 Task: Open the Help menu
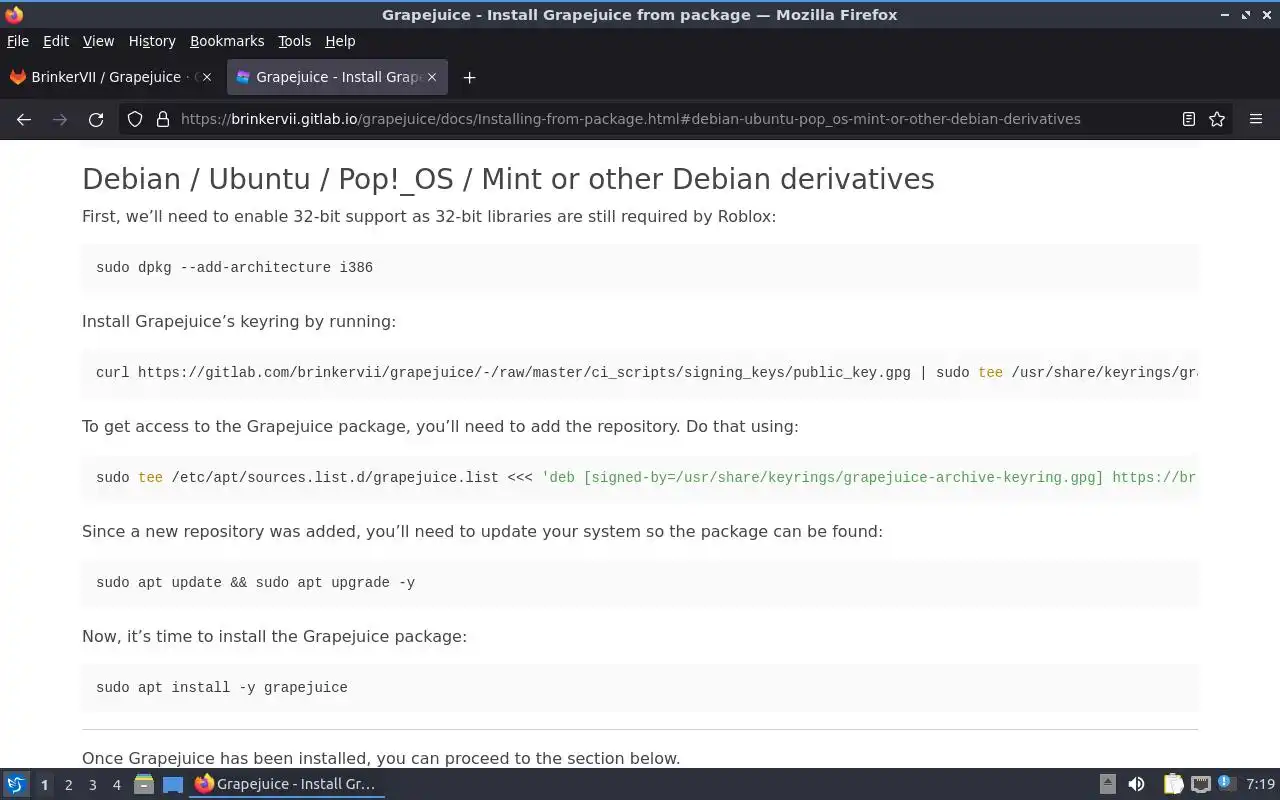coord(340,41)
